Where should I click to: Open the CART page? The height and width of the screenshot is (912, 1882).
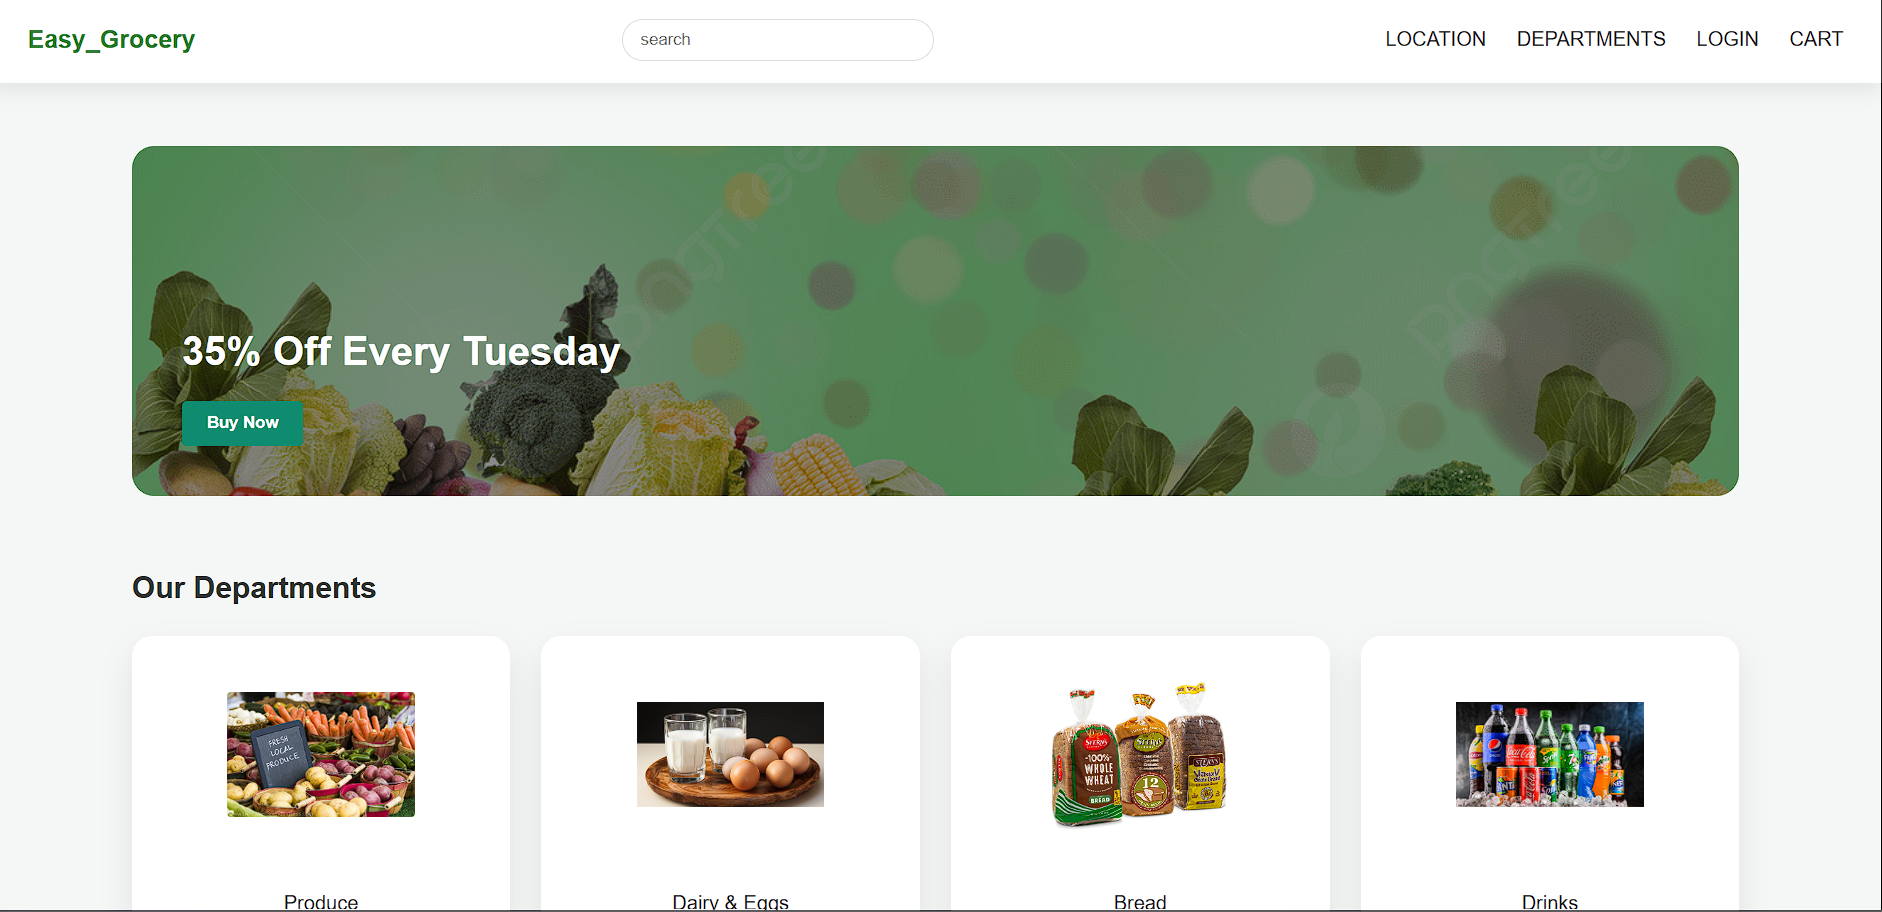1815,39
